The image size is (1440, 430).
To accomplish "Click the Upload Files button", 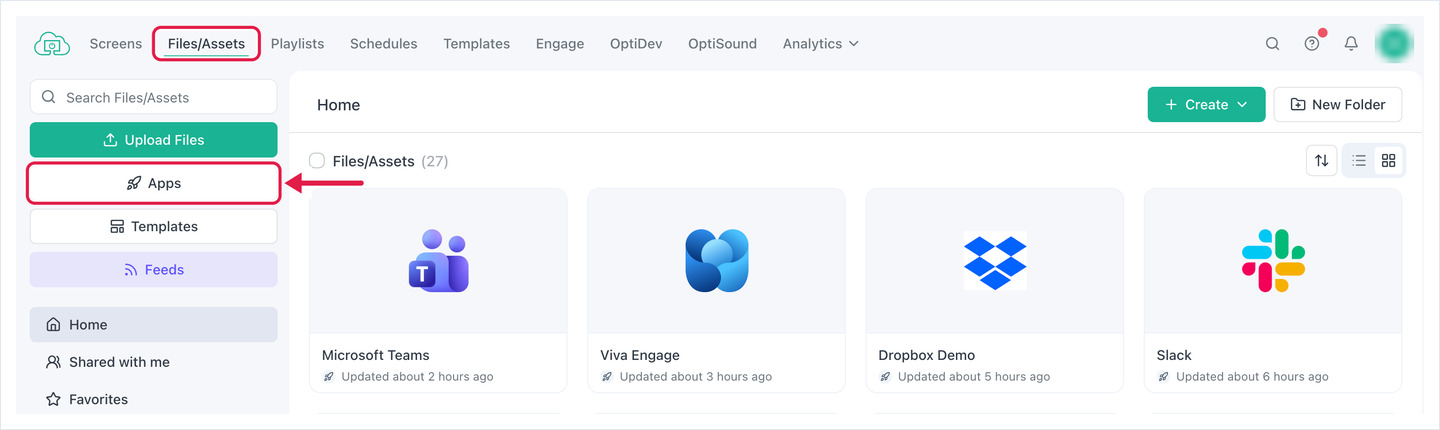I will [153, 140].
